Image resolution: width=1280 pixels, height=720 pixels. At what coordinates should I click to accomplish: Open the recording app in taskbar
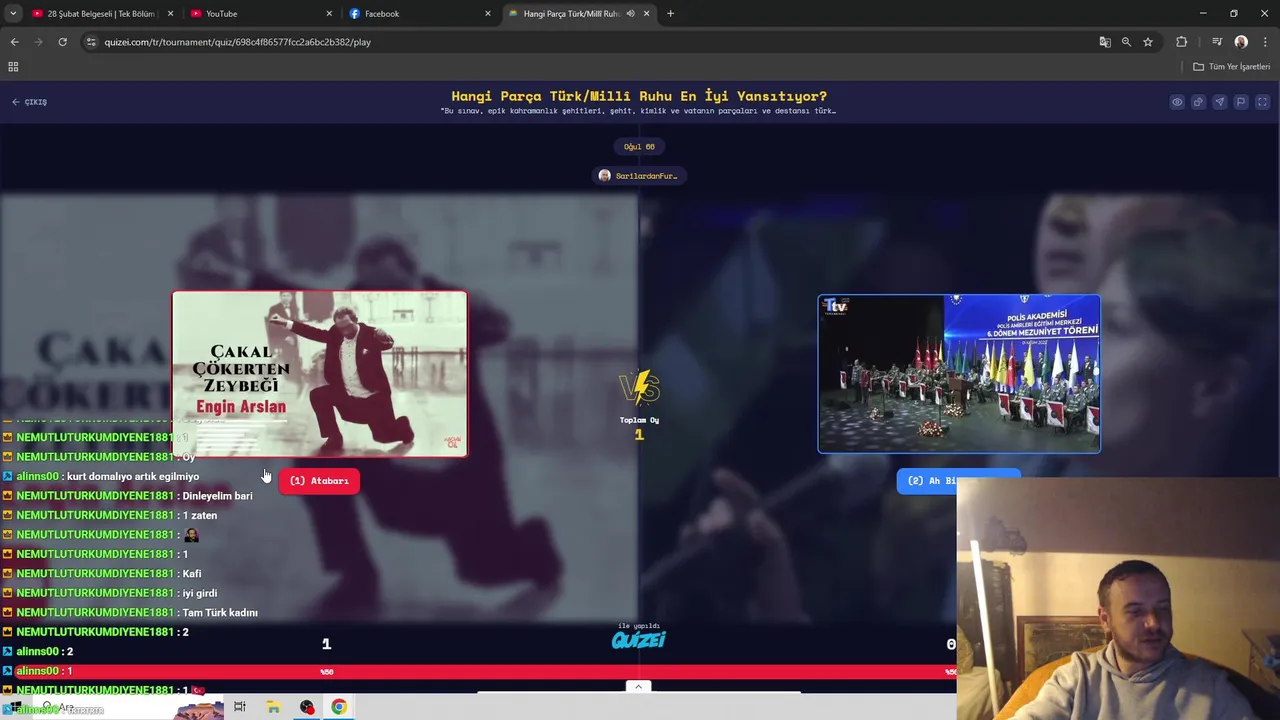click(x=307, y=707)
